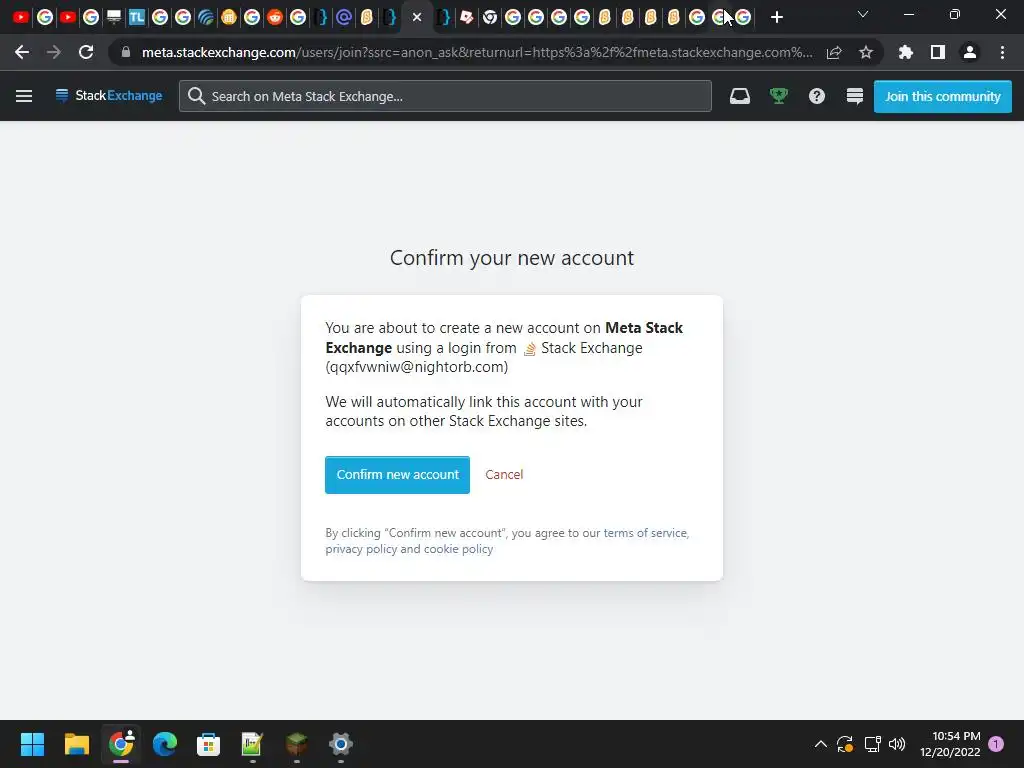This screenshot has height=768, width=1024.
Task: Switch to the Reddit tab
Action: [275, 17]
